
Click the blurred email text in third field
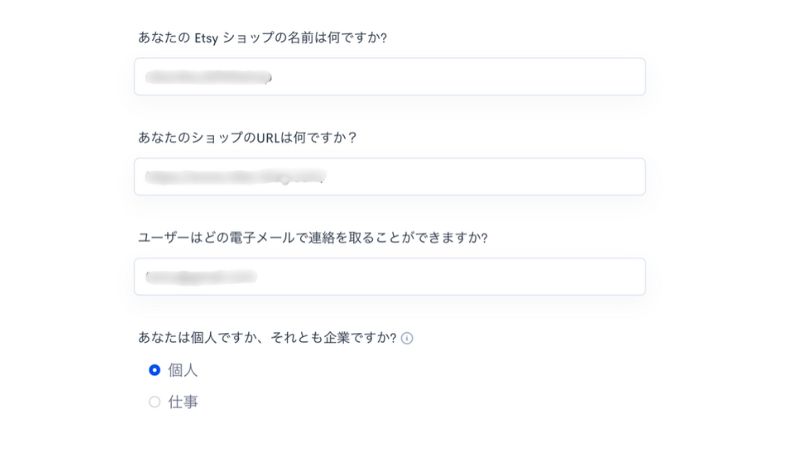tap(201, 277)
